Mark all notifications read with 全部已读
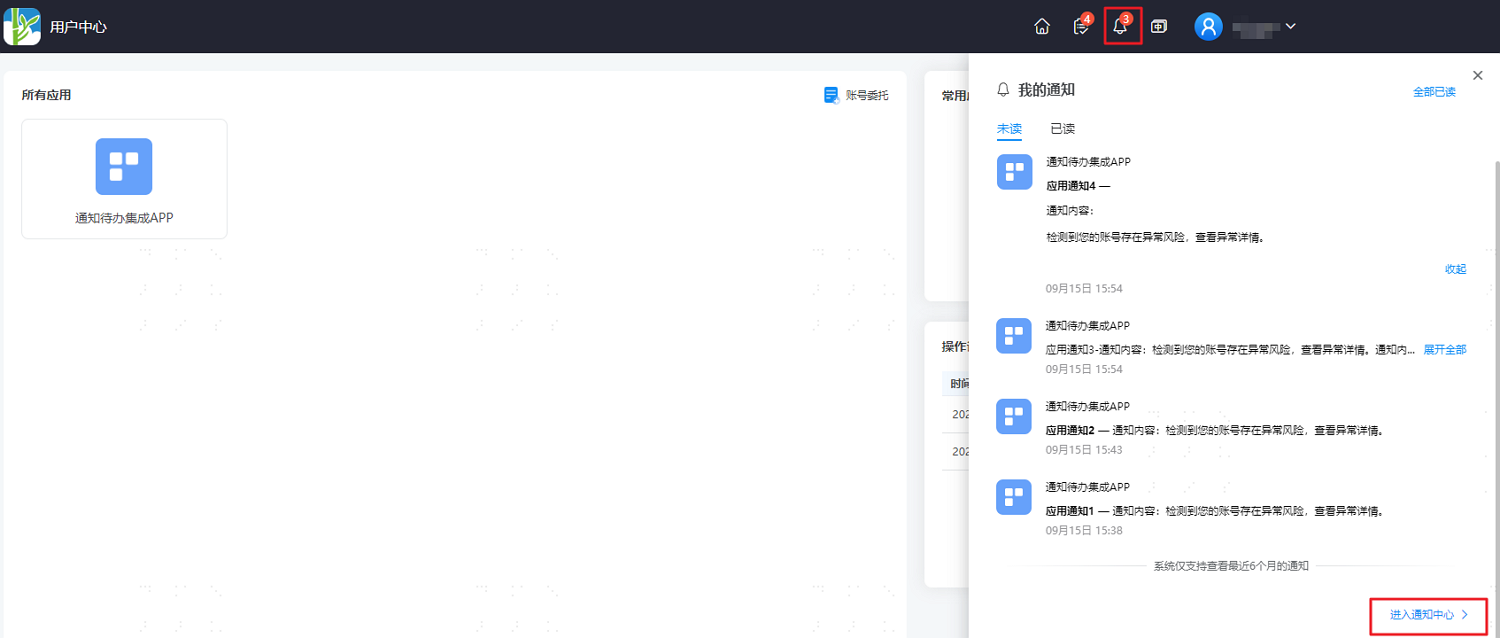Viewport: 1500px width, 638px height. 1434,92
